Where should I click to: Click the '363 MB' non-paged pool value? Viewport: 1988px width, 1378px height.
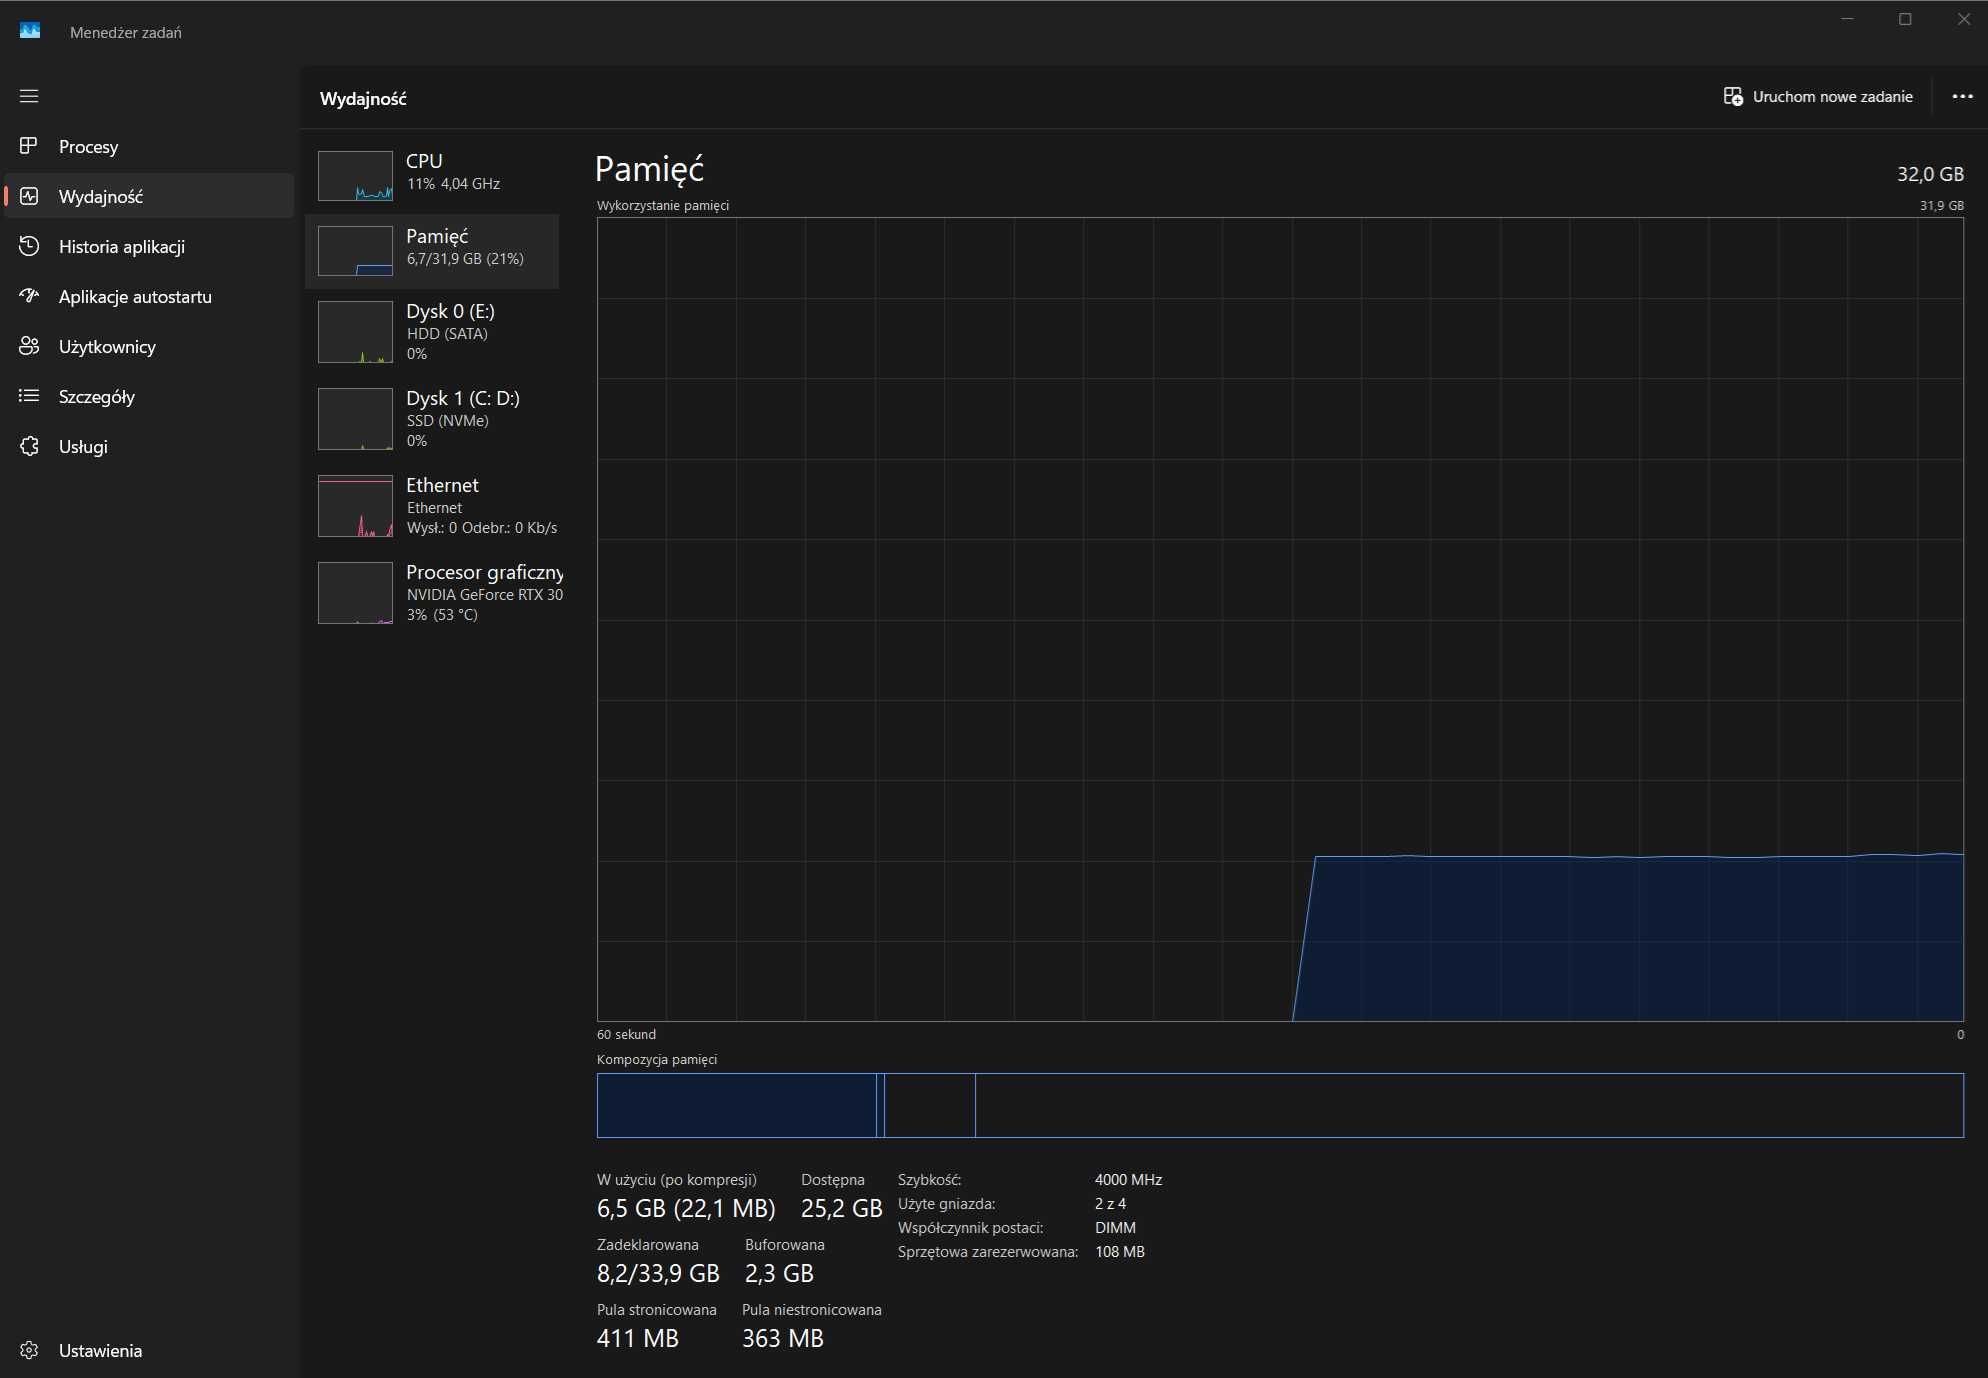click(782, 1339)
